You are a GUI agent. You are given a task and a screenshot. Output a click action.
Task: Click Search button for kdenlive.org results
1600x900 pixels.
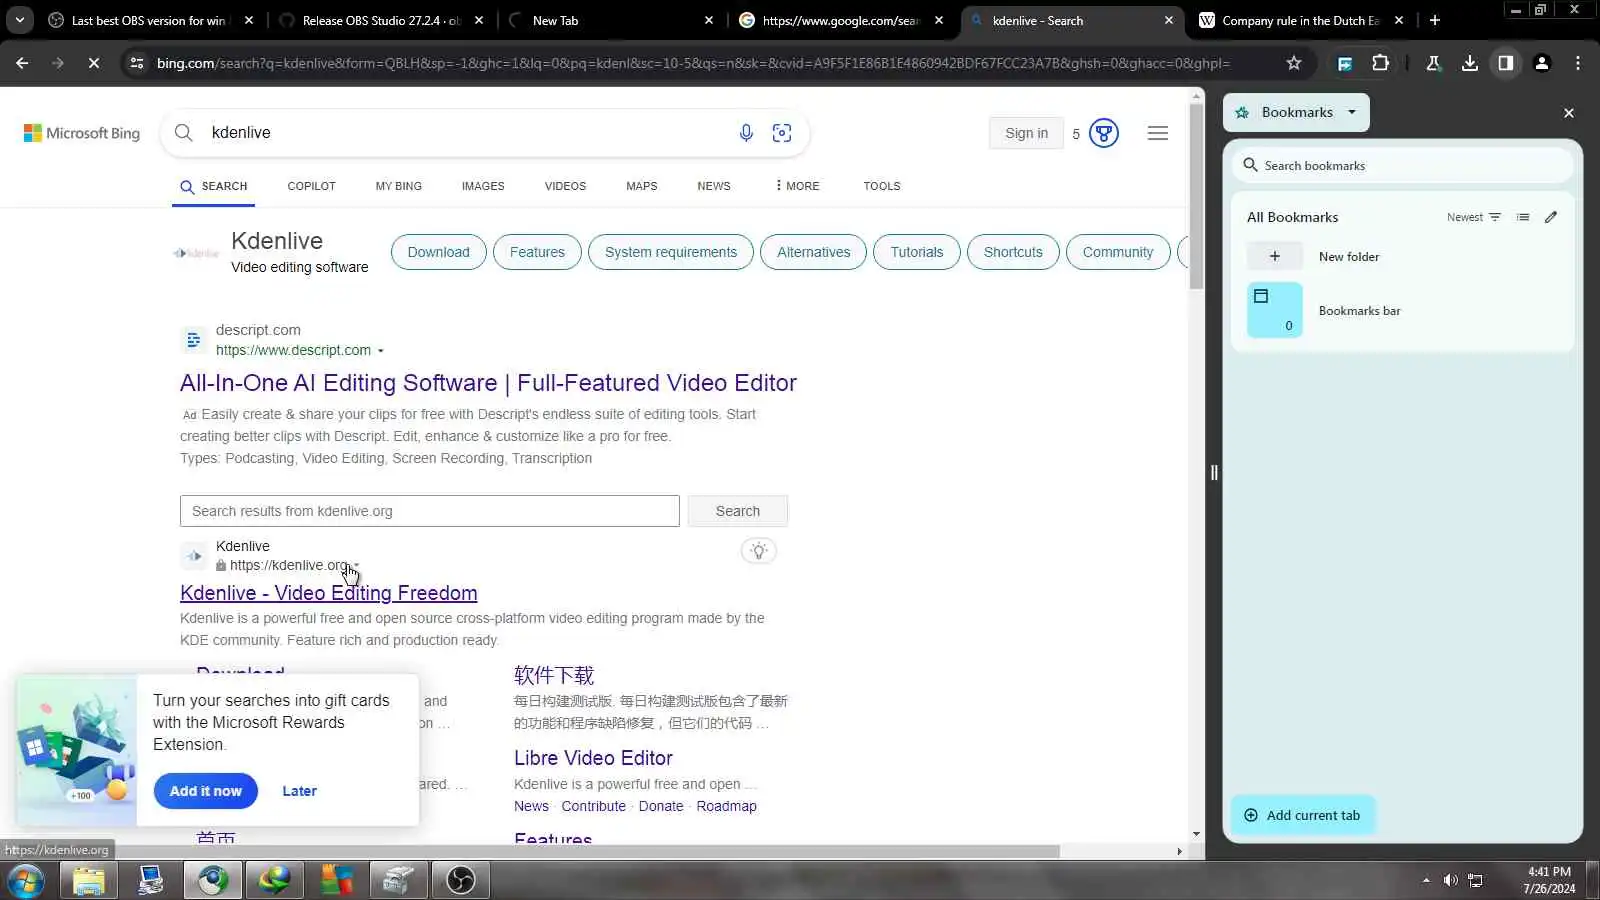[x=738, y=511]
